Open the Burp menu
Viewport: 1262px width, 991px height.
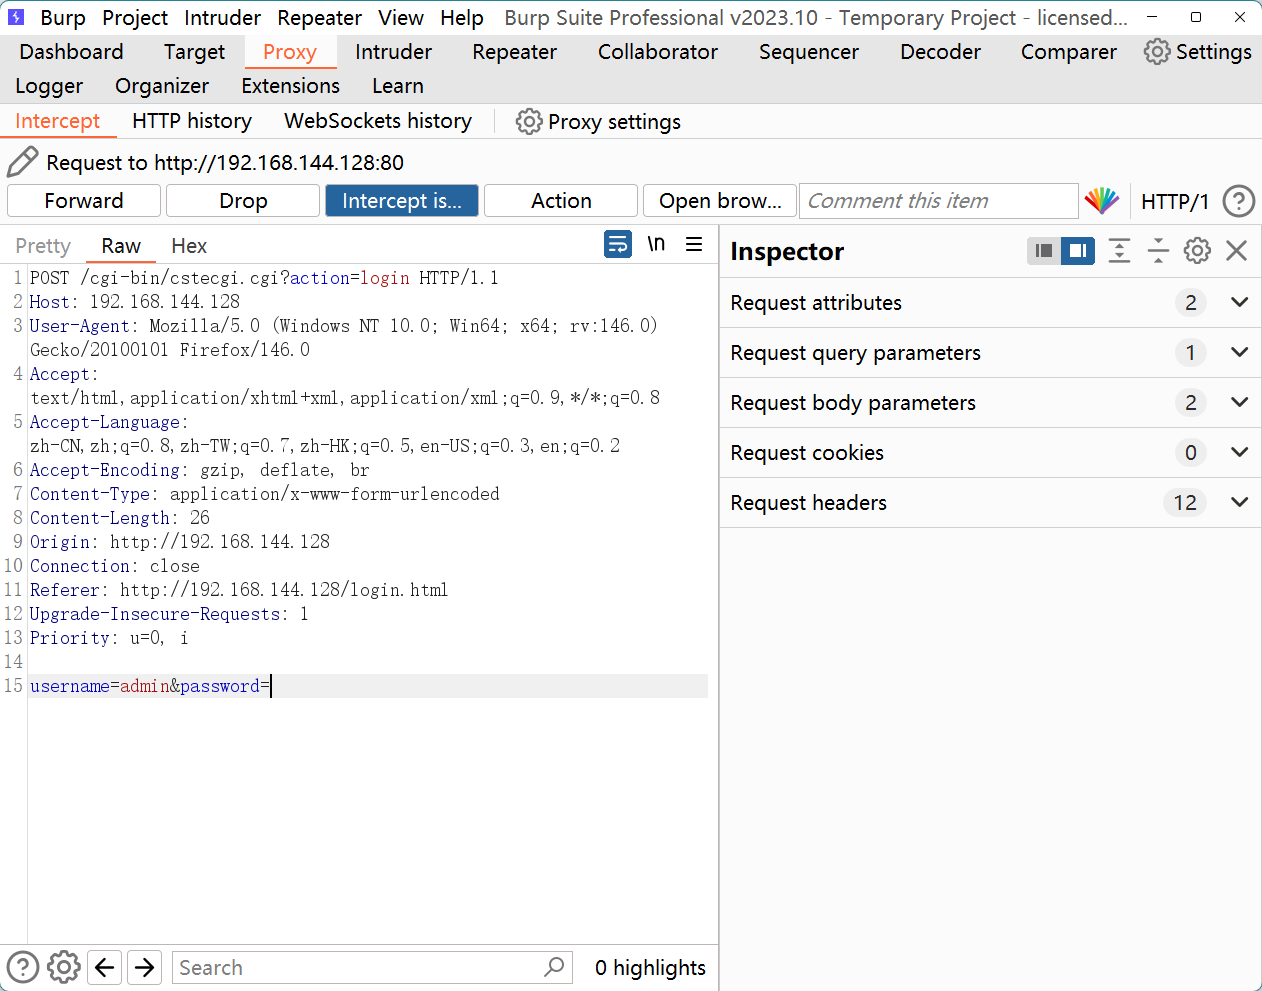click(x=63, y=18)
